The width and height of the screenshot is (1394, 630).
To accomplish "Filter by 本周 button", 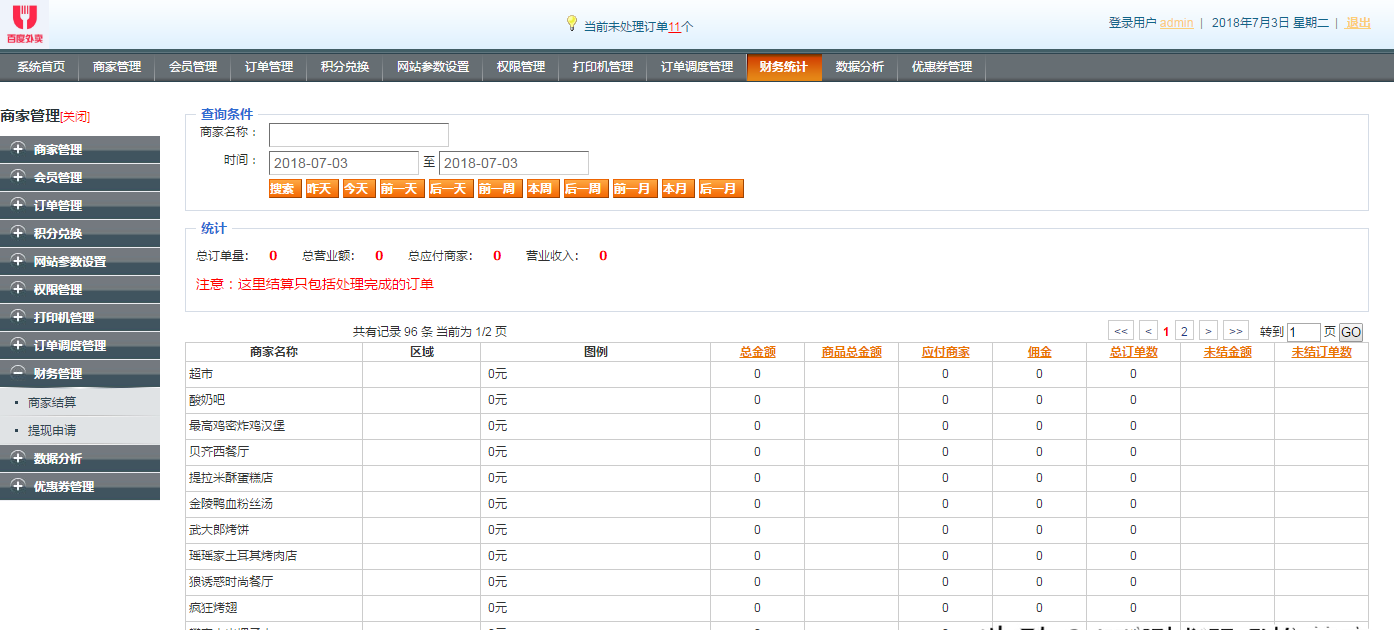I will (541, 189).
